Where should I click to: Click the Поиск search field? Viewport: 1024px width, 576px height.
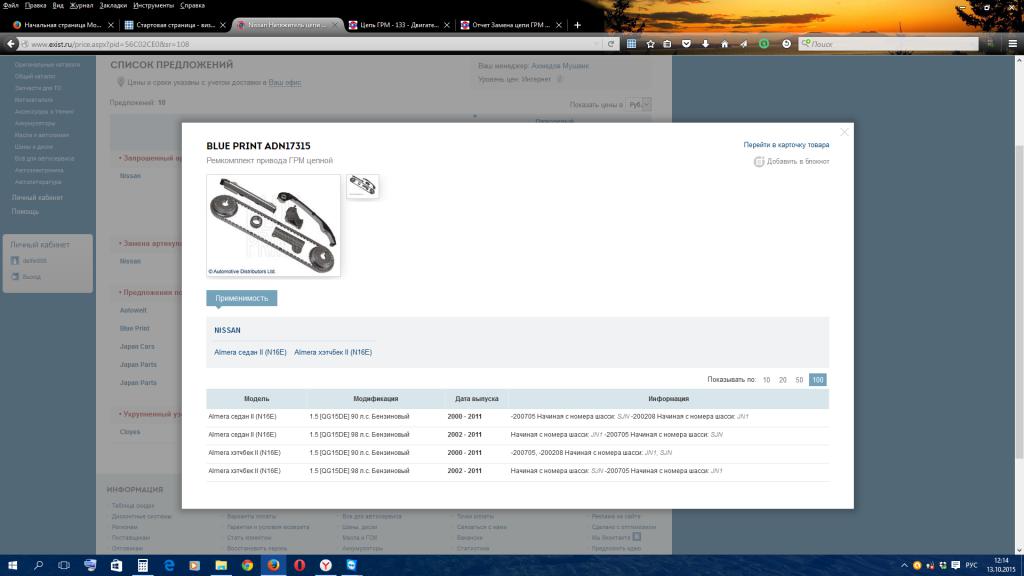coord(888,44)
